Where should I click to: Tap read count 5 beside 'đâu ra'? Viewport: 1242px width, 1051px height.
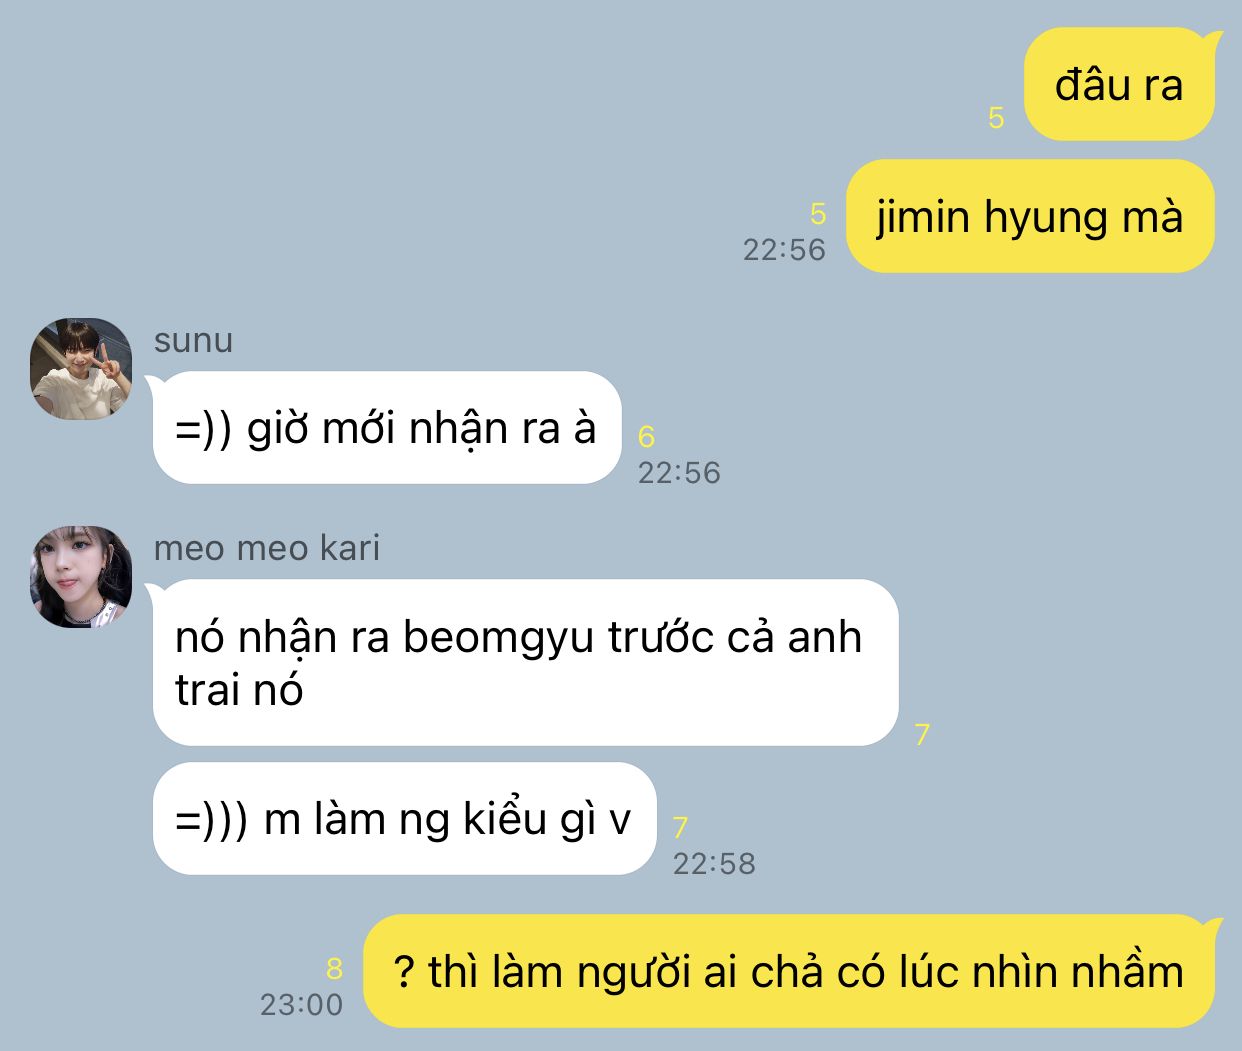click(996, 118)
